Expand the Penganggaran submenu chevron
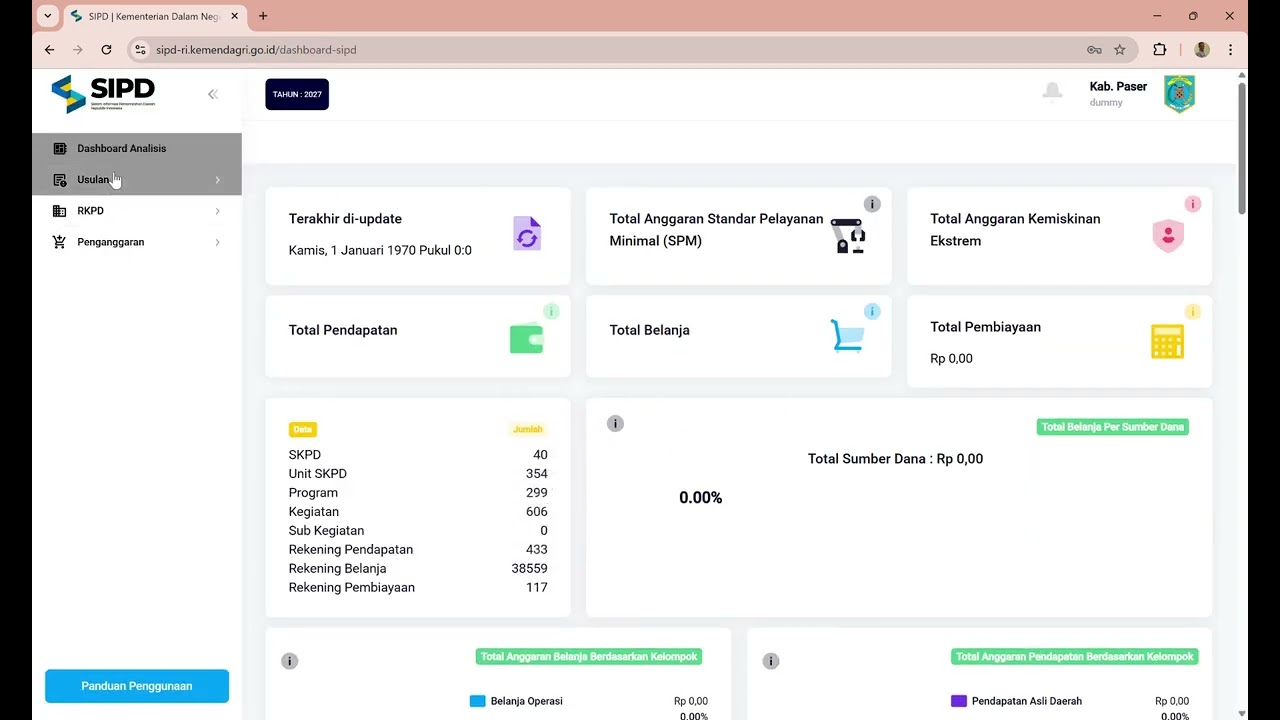Screen dimensions: 1280x720 (217, 242)
